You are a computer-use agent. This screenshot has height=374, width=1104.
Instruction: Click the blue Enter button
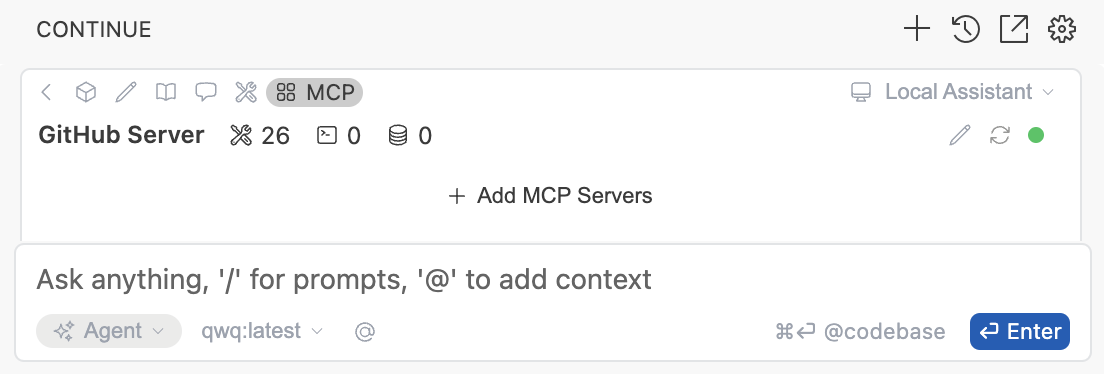tap(1020, 331)
